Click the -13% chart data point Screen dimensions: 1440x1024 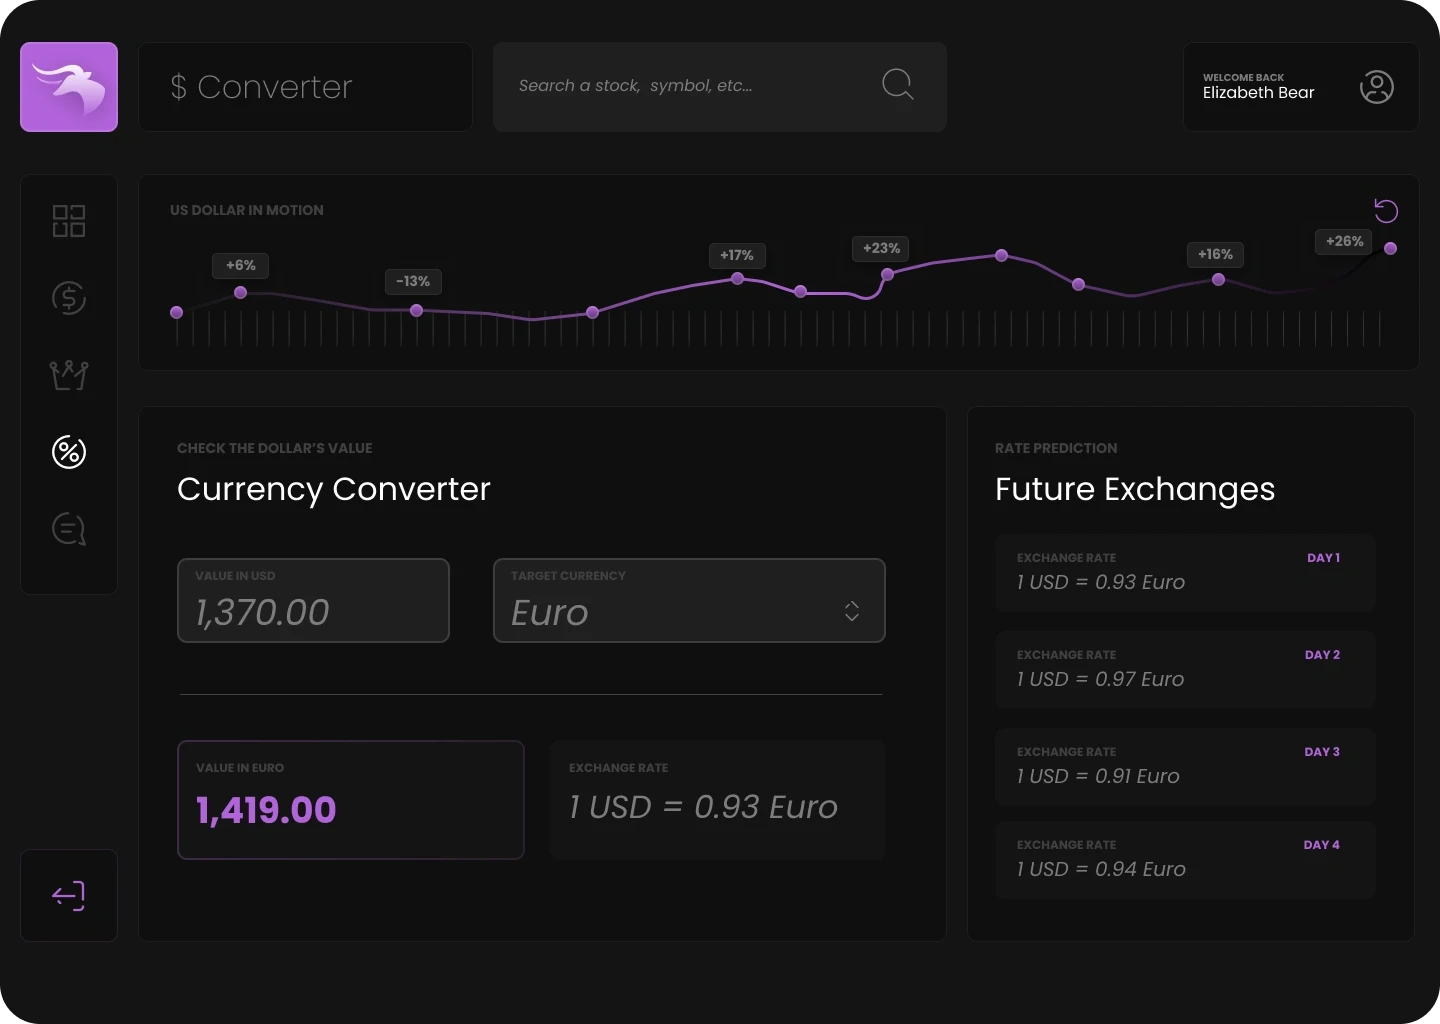(416, 311)
